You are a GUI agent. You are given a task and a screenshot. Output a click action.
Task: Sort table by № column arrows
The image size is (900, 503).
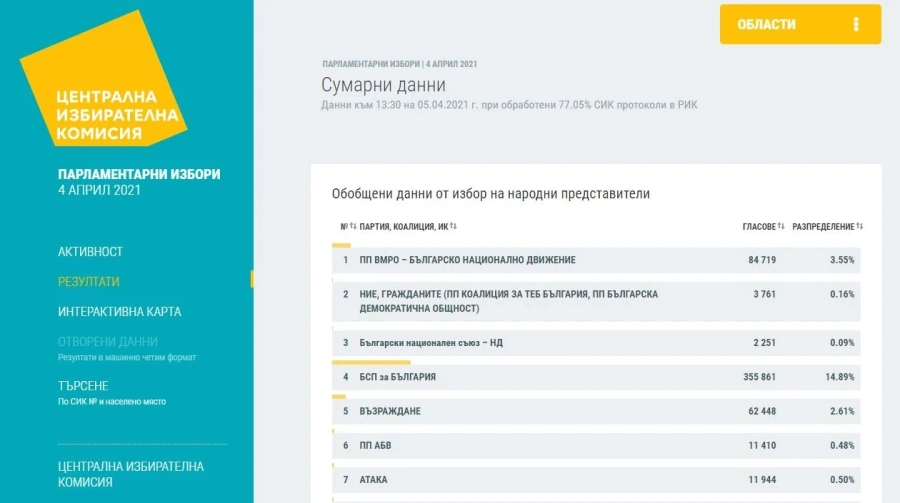353,226
